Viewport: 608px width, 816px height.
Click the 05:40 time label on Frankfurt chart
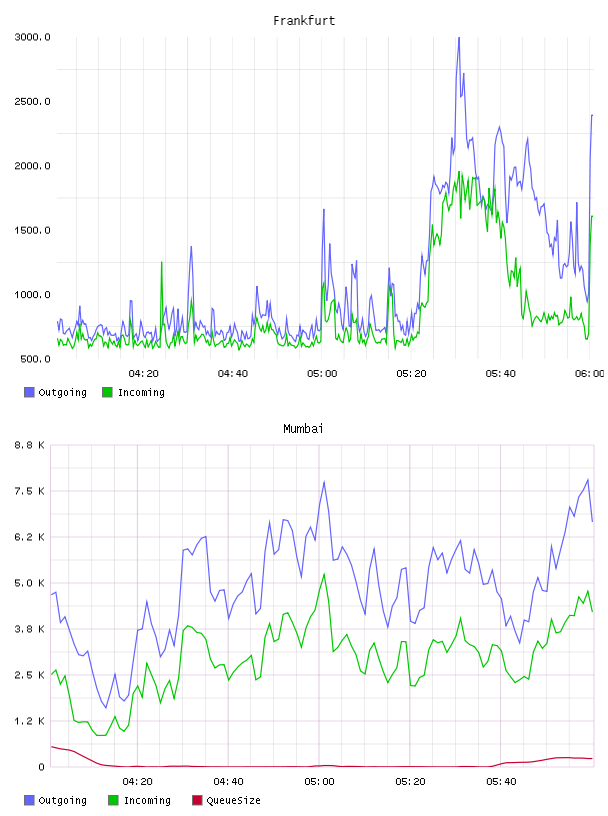[x=501, y=374]
